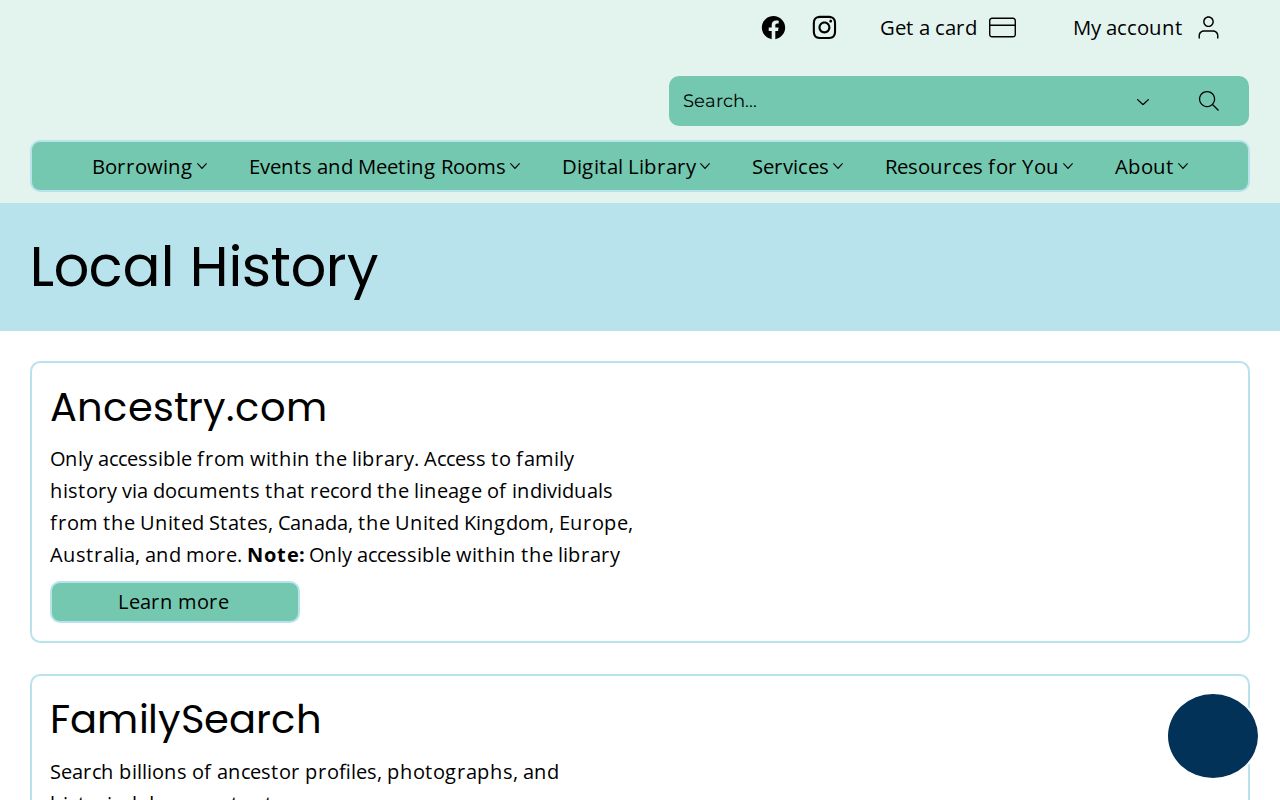Open the Resources for You menu
The image size is (1280, 800).
[x=979, y=167]
